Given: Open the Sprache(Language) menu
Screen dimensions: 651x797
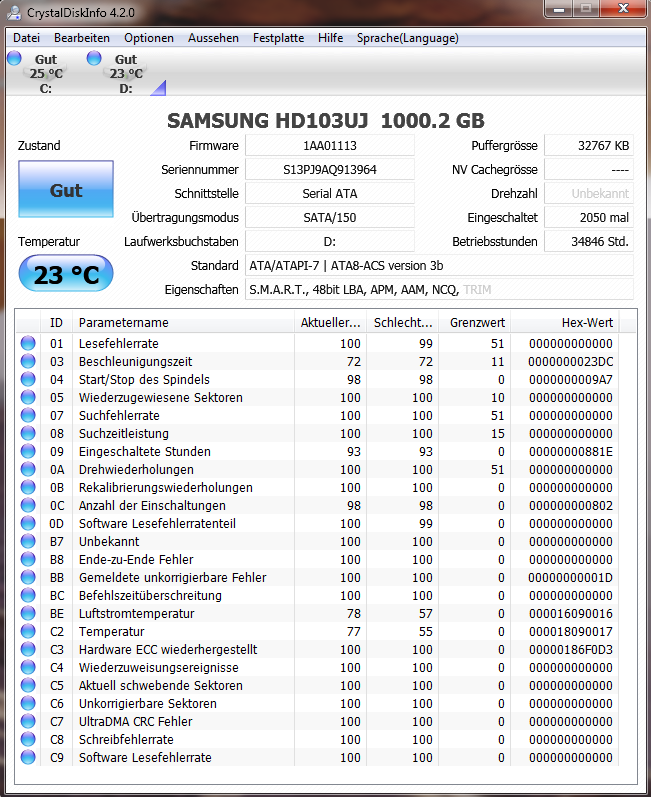Looking at the screenshot, I should point(408,38).
